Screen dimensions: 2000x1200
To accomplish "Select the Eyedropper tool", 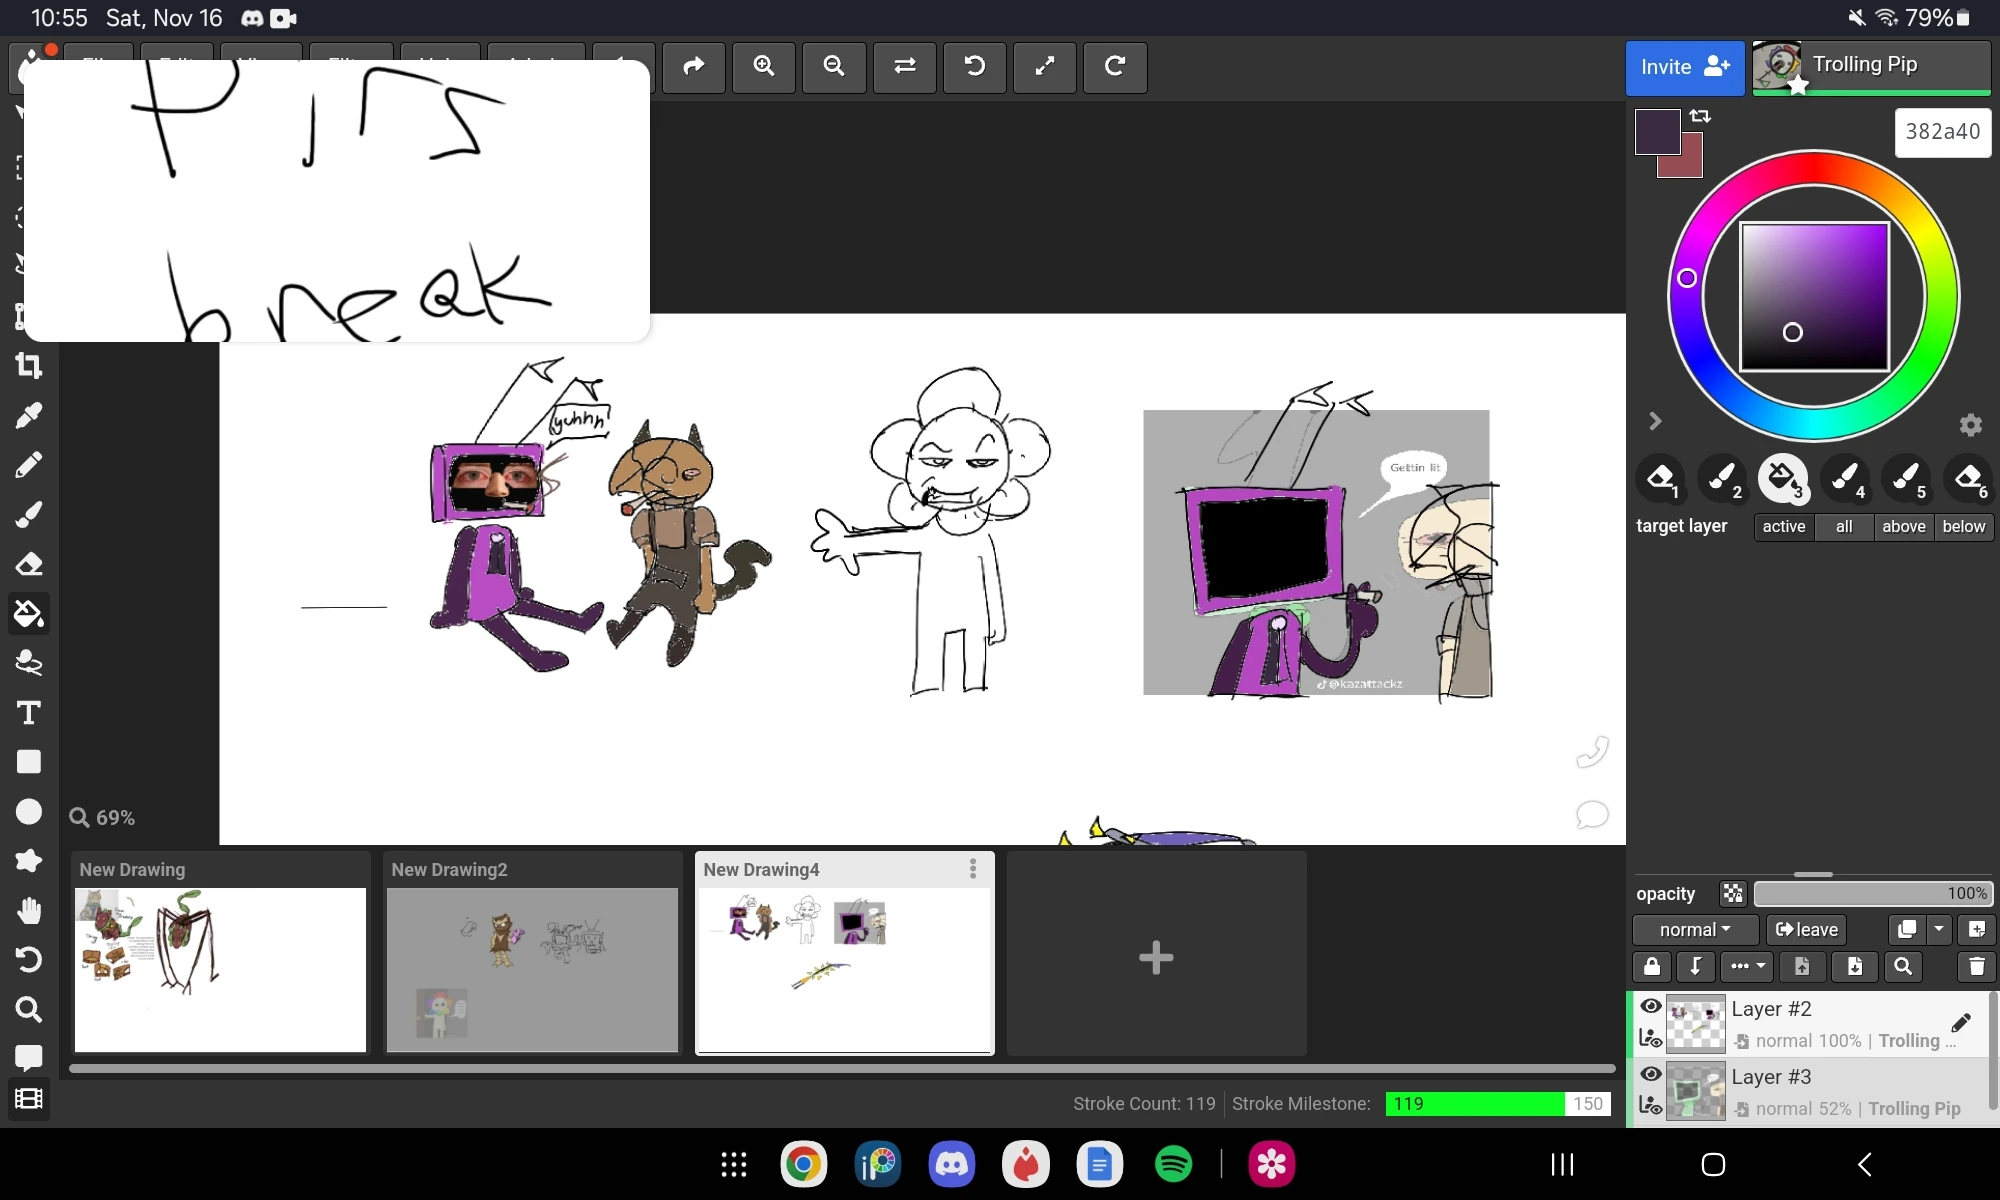I will point(29,415).
